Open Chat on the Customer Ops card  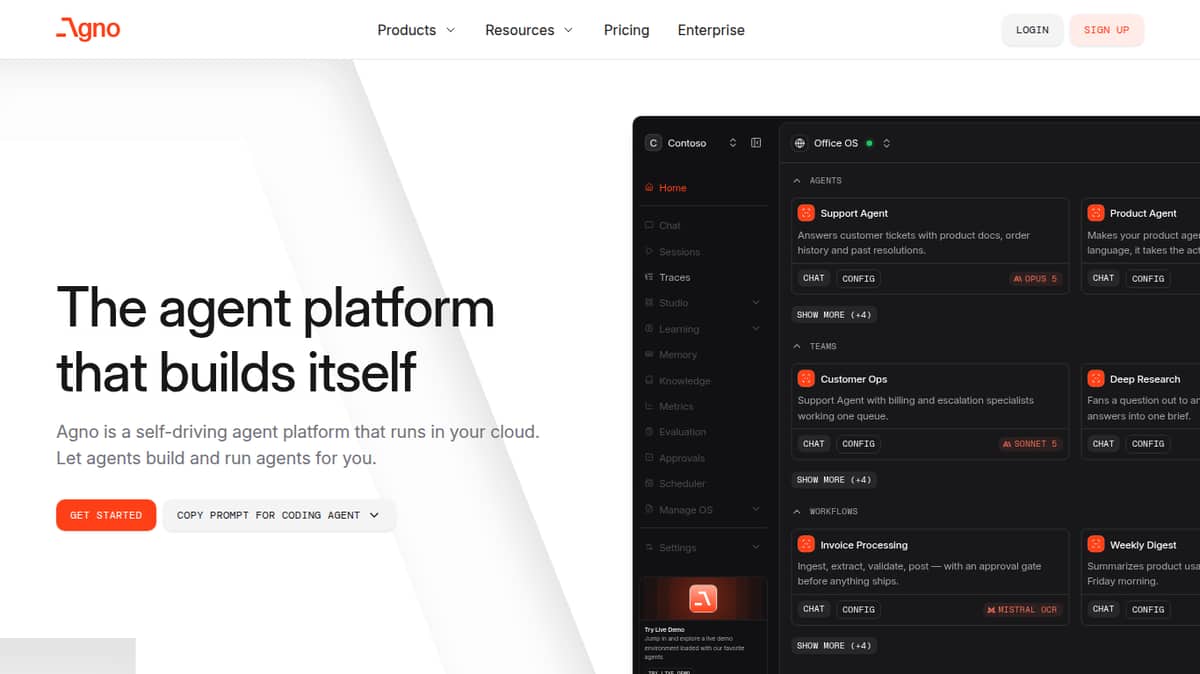(x=814, y=444)
